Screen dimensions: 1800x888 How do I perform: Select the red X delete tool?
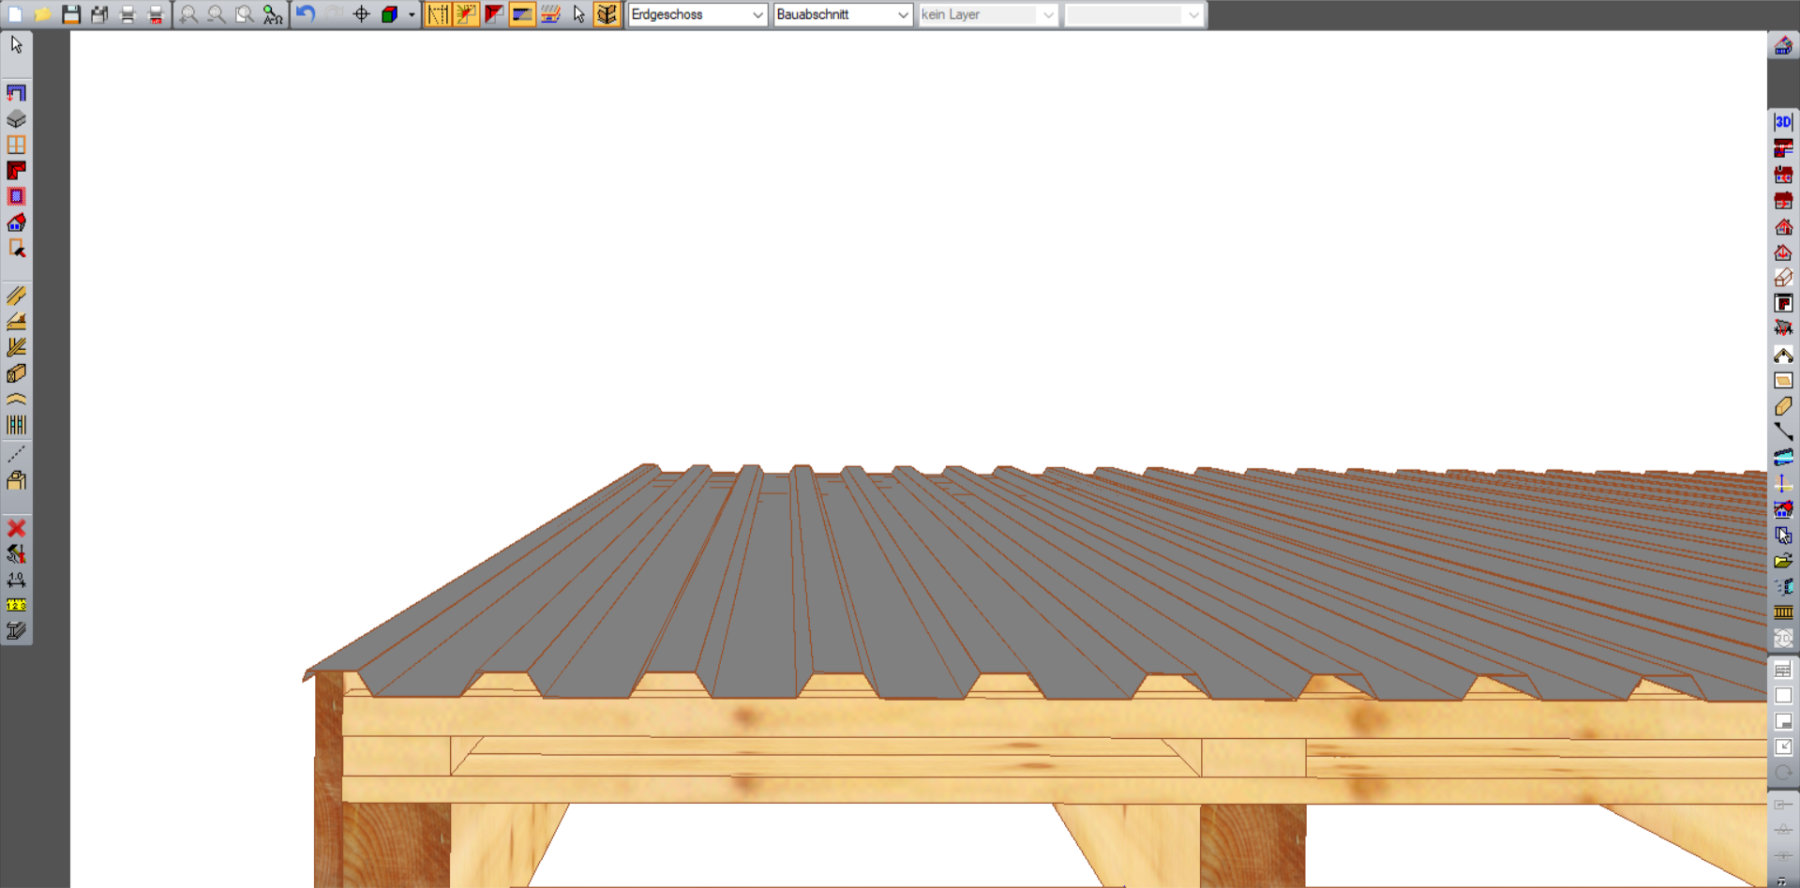(x=16, y=528)
